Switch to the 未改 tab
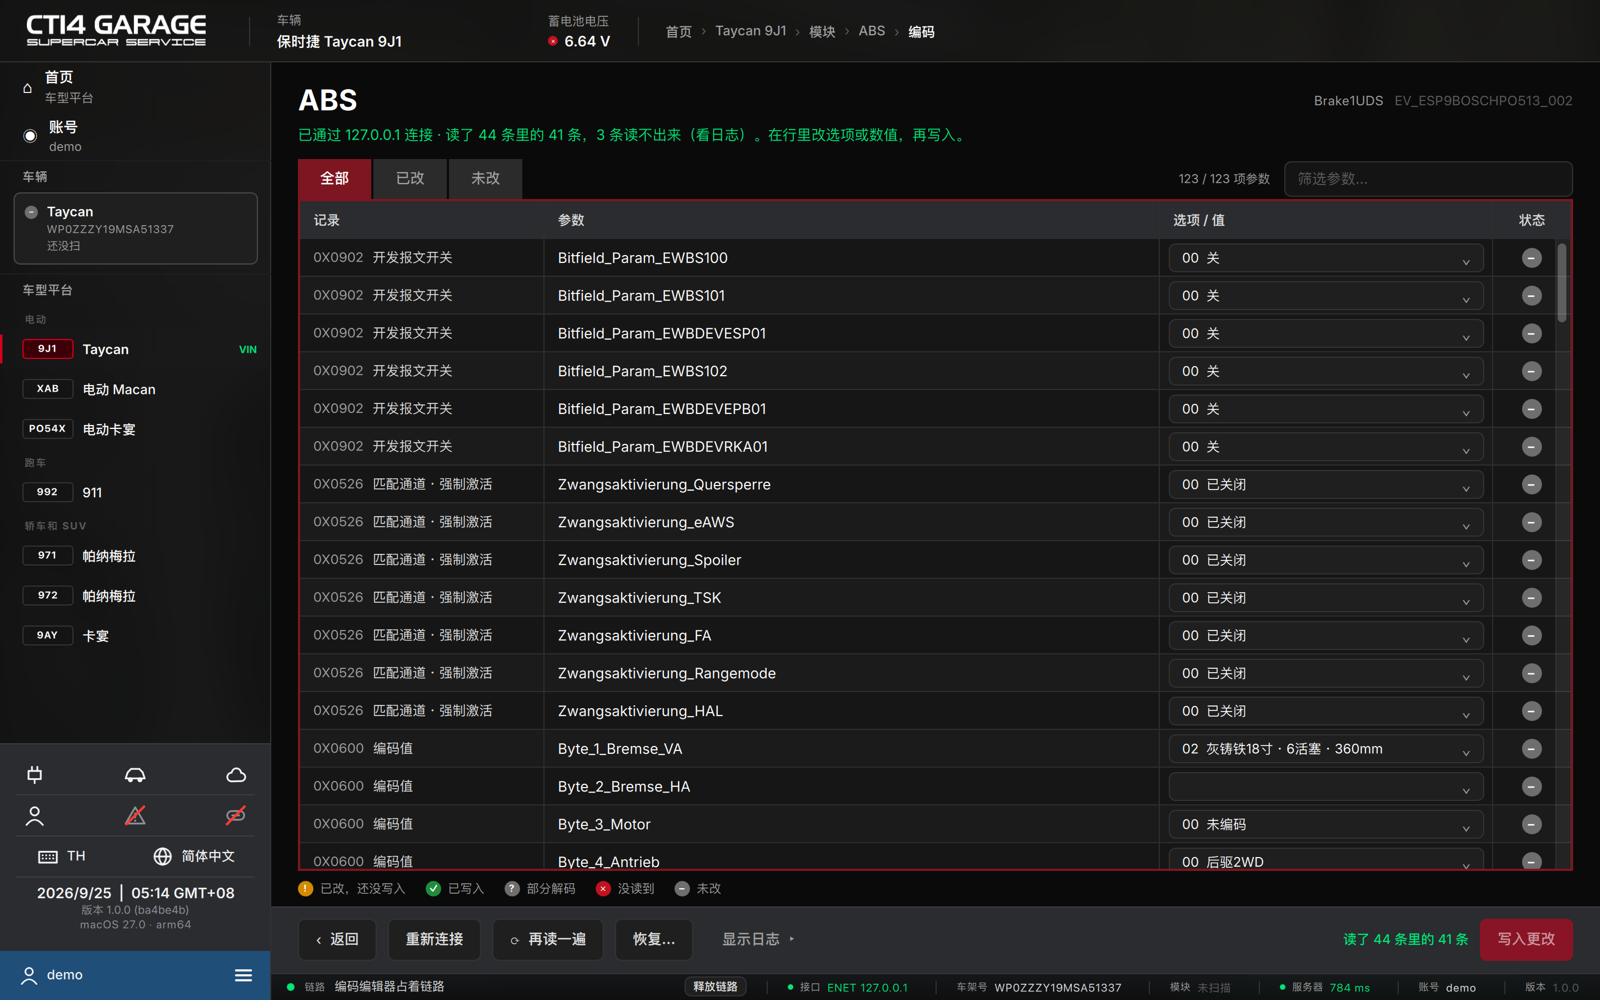This screenshot has height=1000, width=1600. [x=485, y=179]
